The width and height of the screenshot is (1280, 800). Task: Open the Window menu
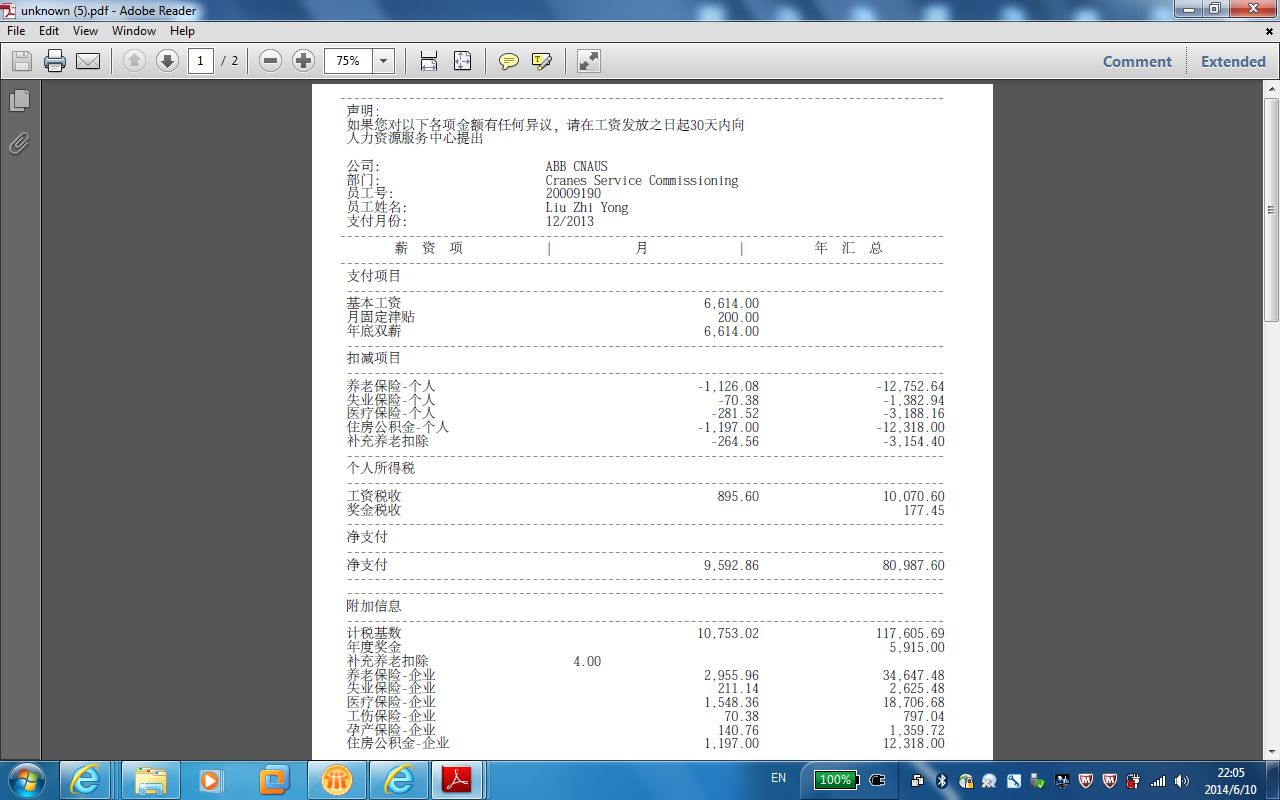click(134, 31)
